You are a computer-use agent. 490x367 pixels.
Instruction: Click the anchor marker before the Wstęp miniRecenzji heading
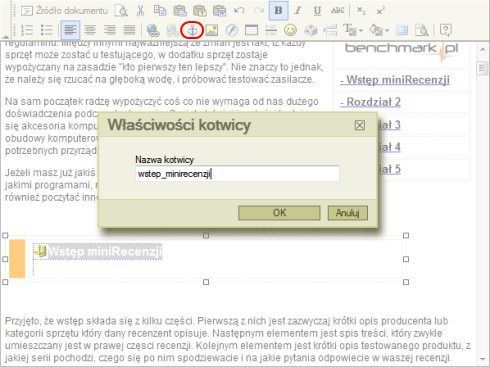(x=40, y=251)
